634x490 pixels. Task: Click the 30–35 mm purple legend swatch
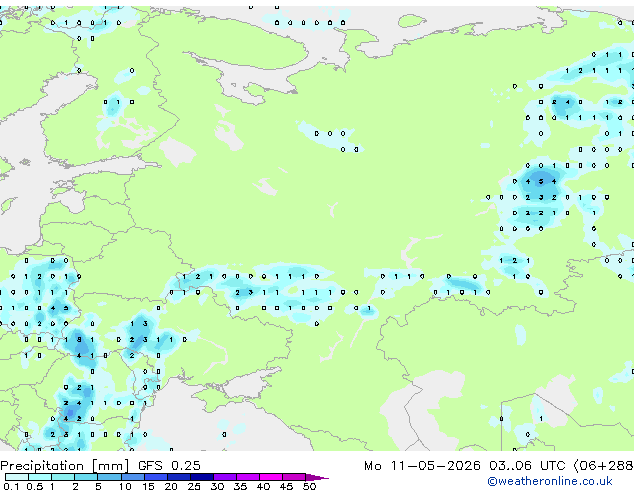pyautogui.click(x=225, y=477)
